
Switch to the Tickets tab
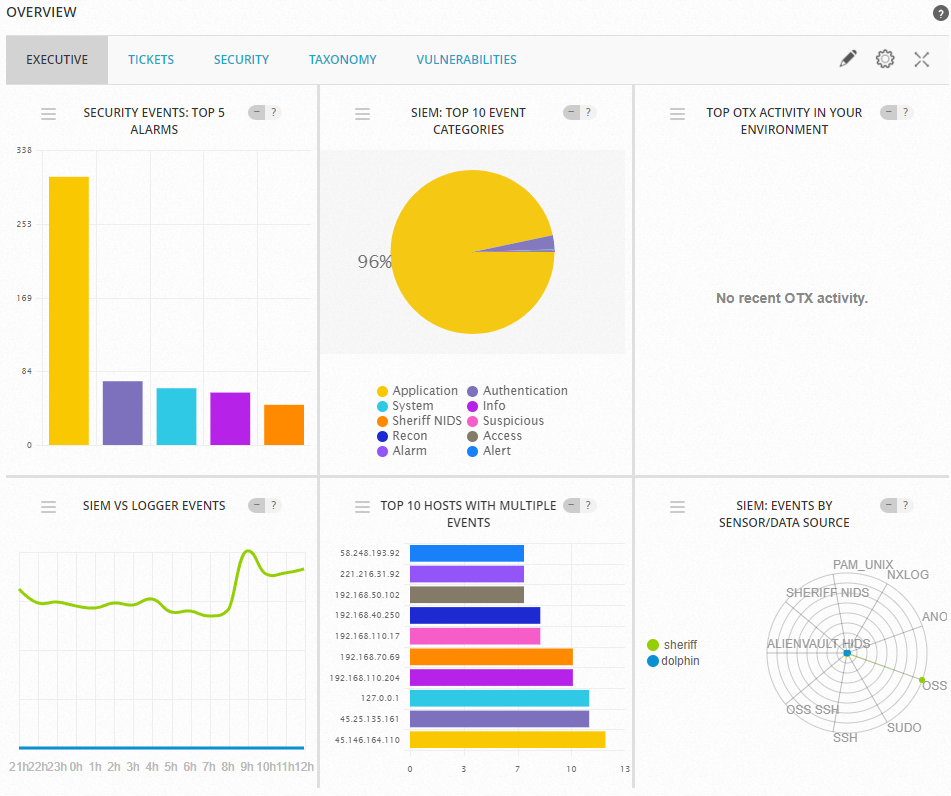(151, 60)
